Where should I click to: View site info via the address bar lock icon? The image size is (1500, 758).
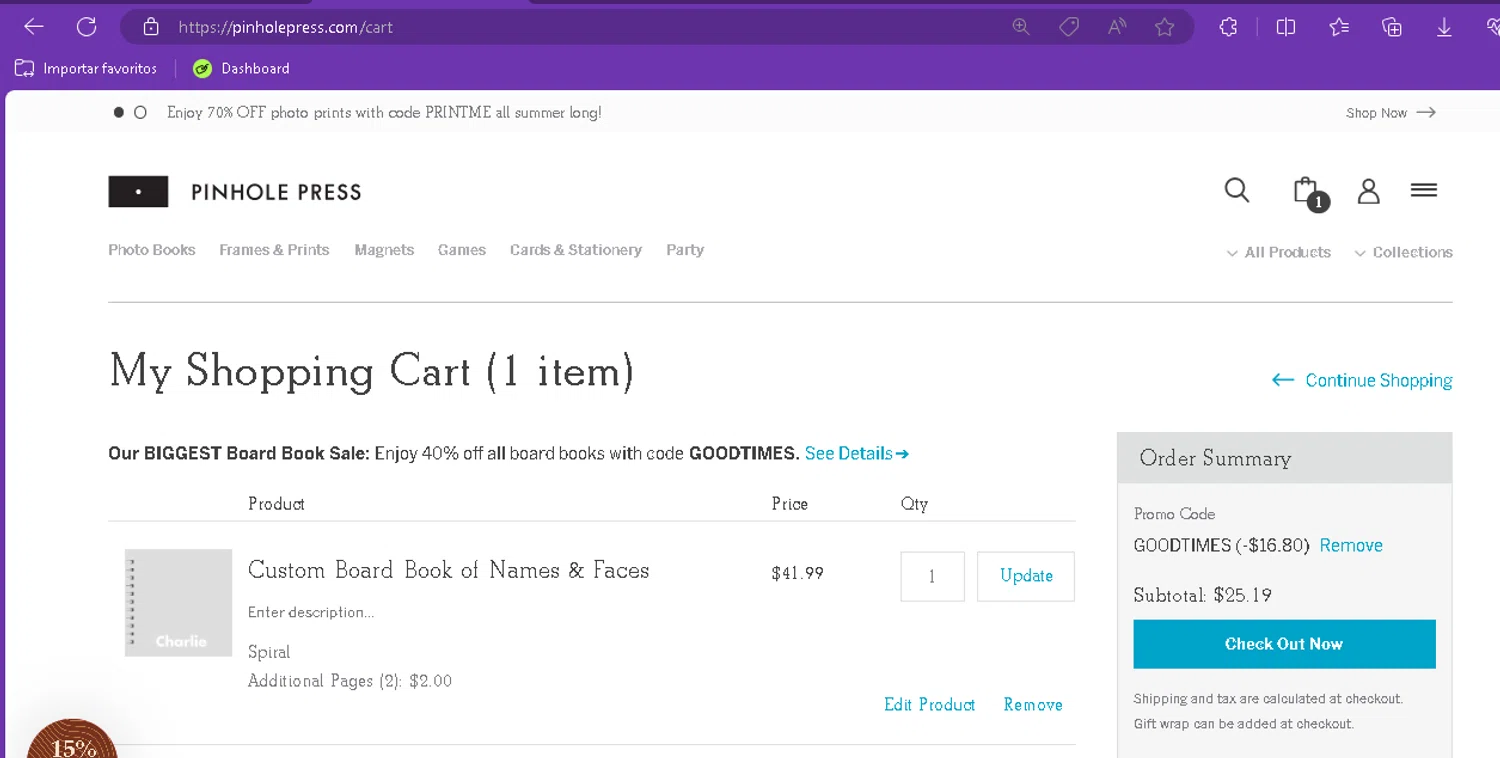151,27
